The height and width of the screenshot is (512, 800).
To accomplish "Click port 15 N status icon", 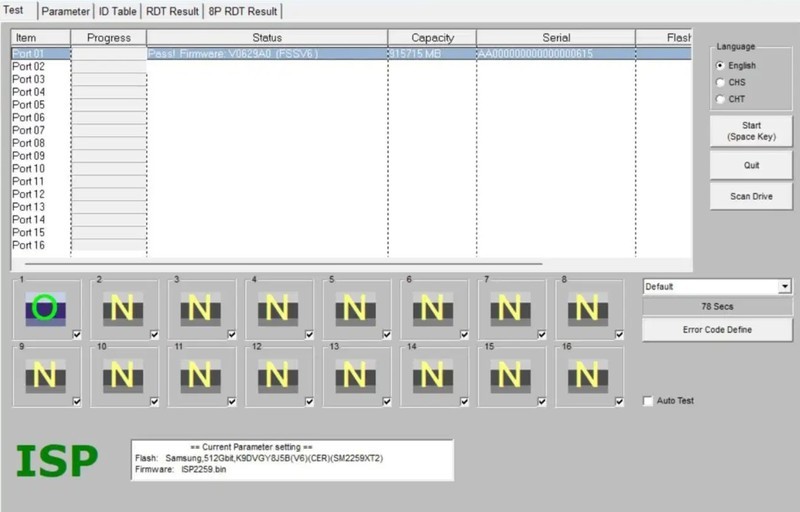I will (x=511, y=376).
